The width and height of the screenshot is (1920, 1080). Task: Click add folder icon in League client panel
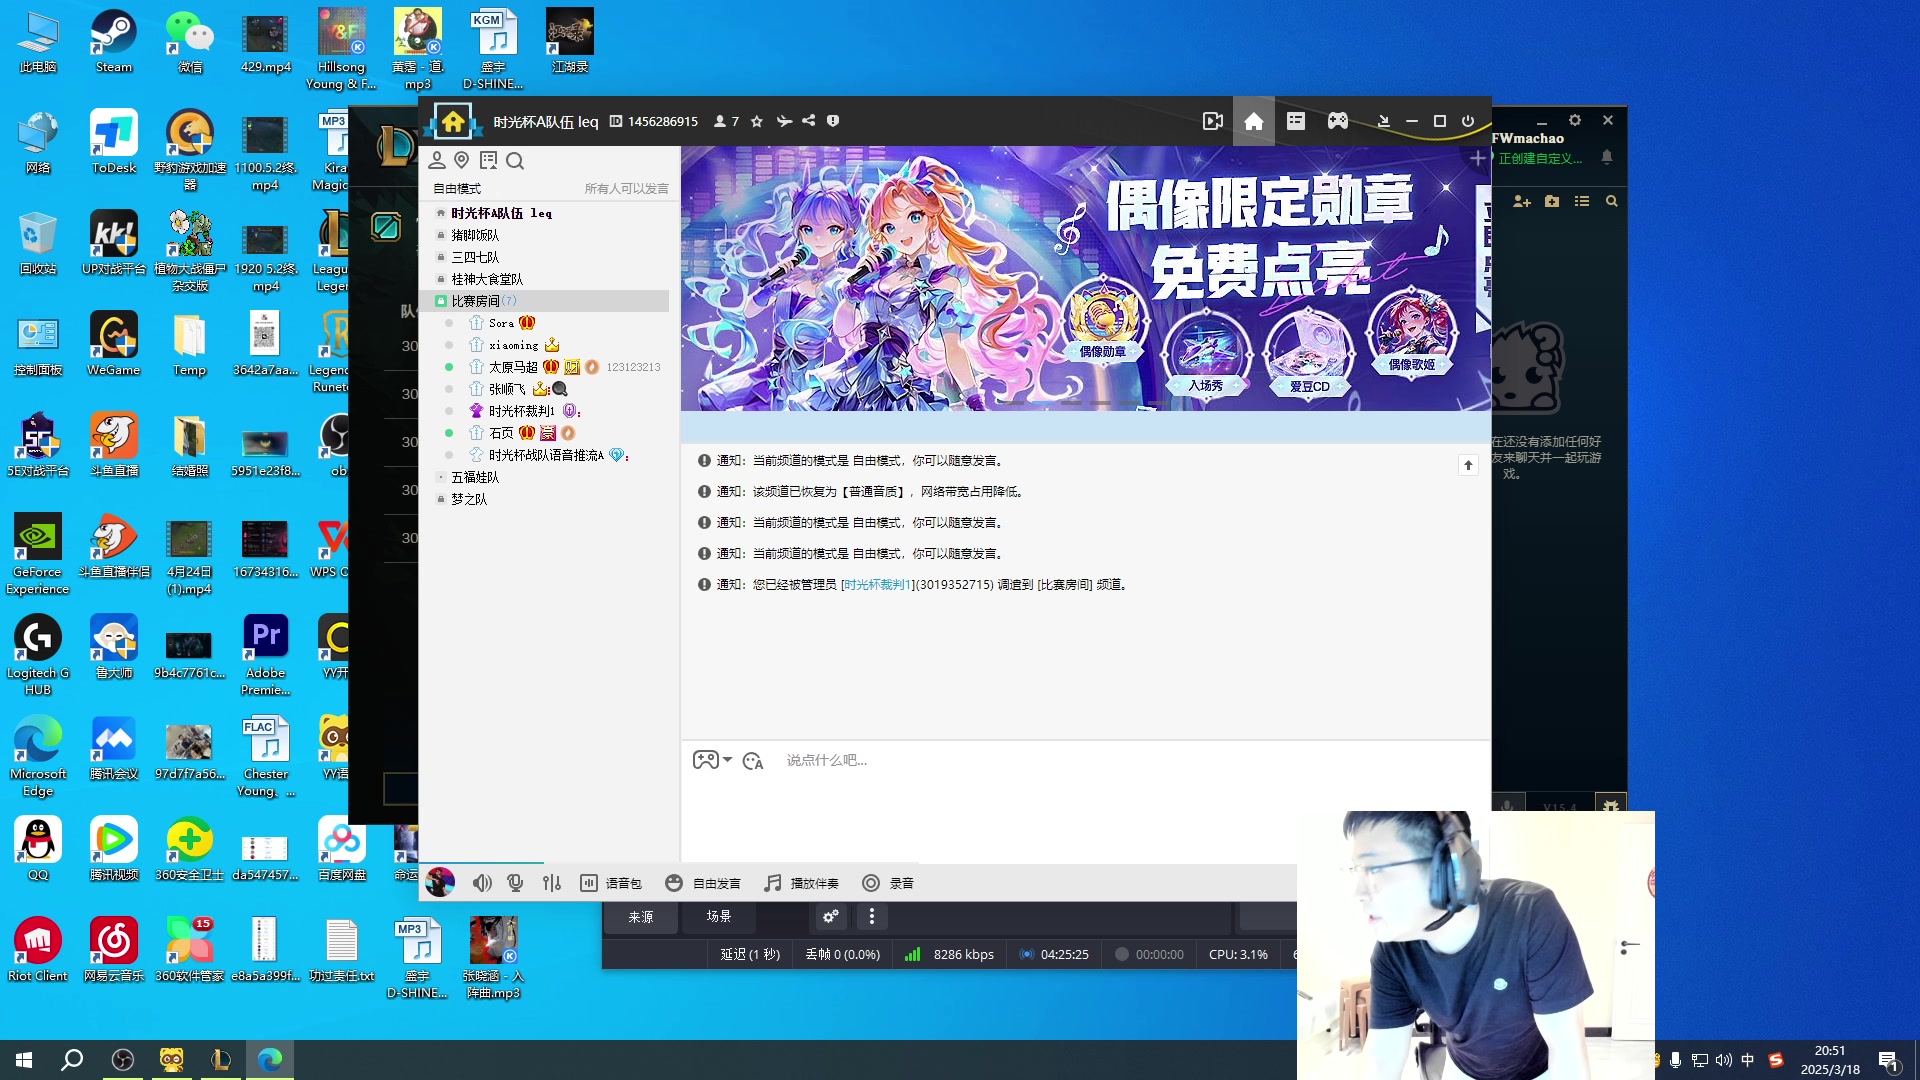[x=1552, y=201]
